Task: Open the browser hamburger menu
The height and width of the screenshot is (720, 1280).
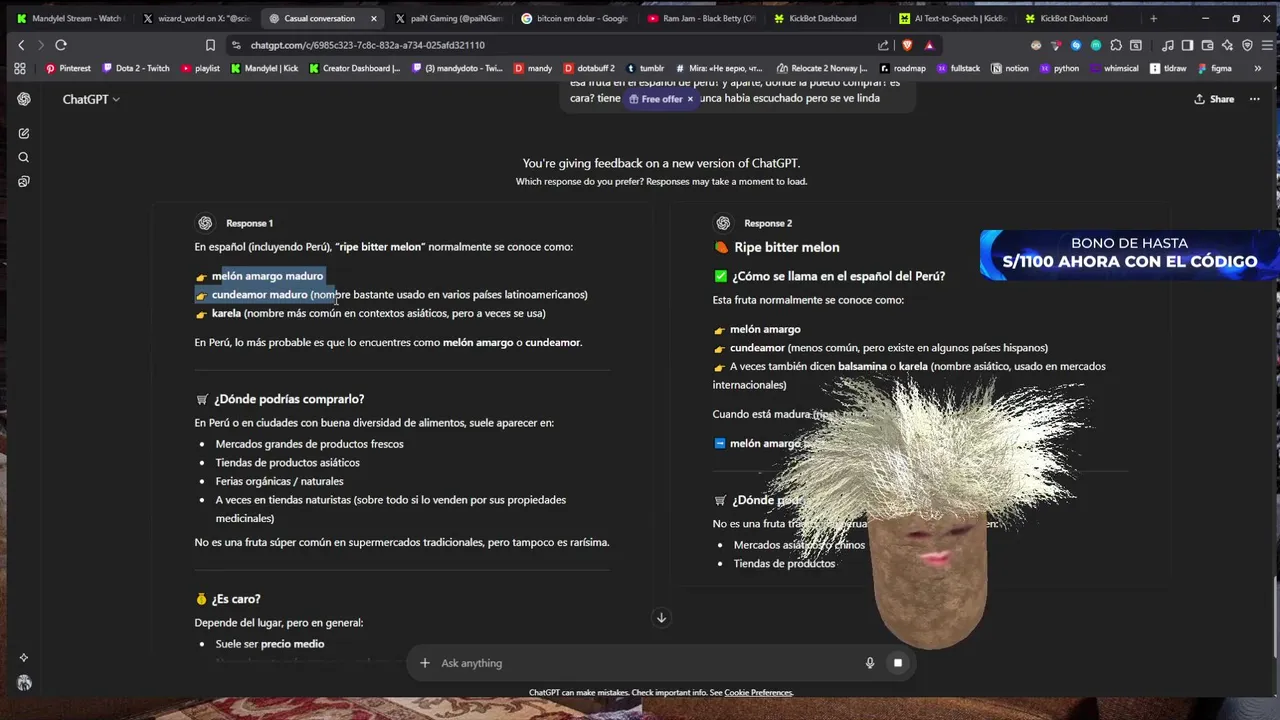Action: tap(1265, 45)
